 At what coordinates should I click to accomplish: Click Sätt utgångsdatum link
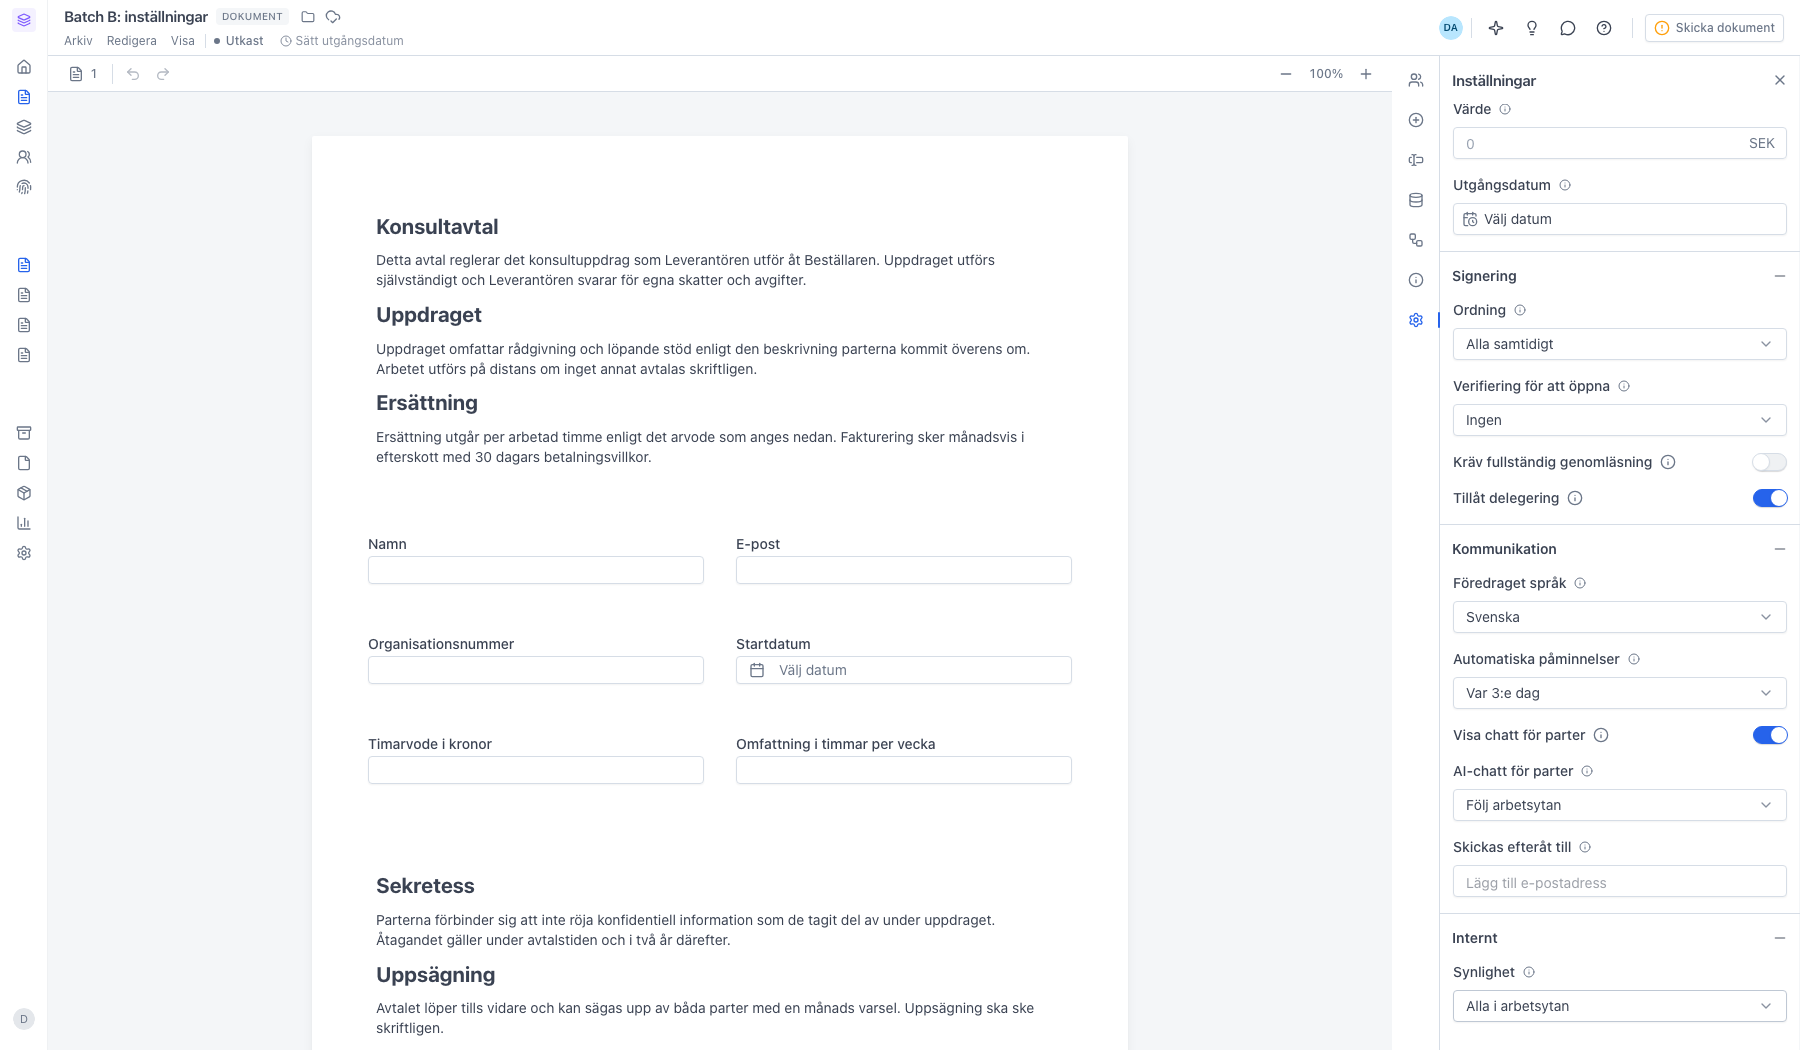coord(342,41)
